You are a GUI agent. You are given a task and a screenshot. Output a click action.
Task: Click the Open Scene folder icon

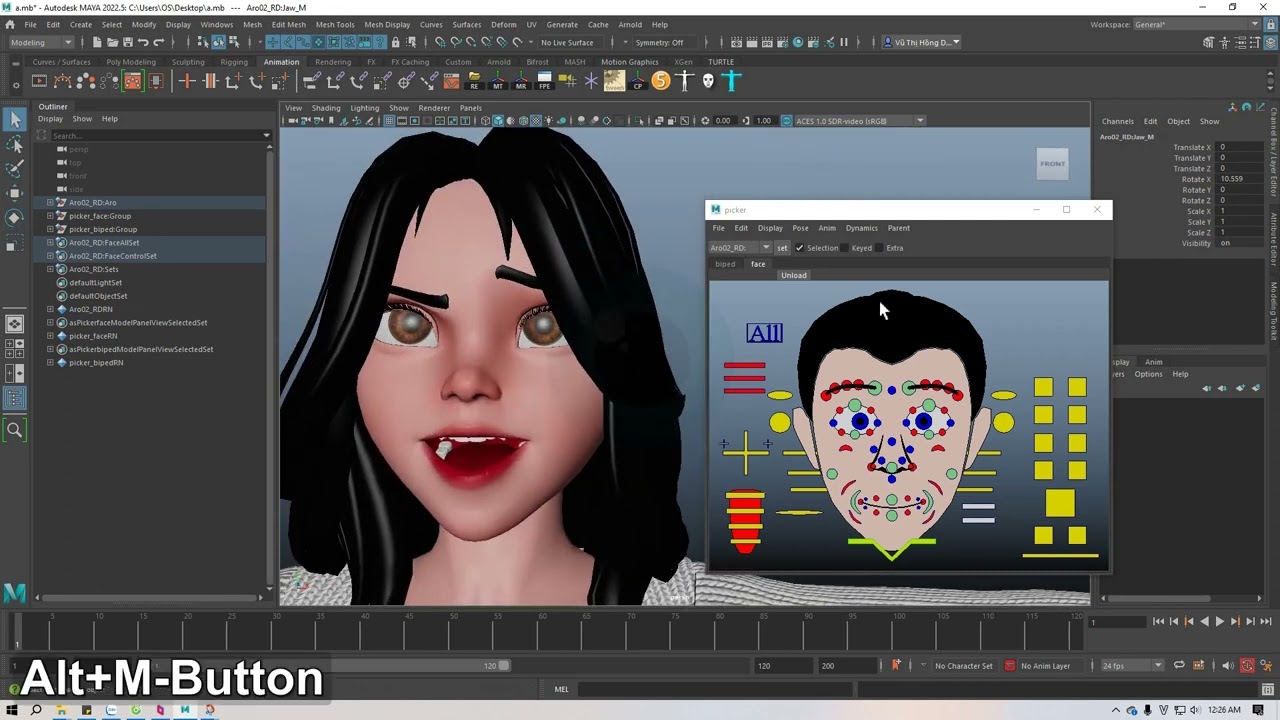tap(112, 42)
